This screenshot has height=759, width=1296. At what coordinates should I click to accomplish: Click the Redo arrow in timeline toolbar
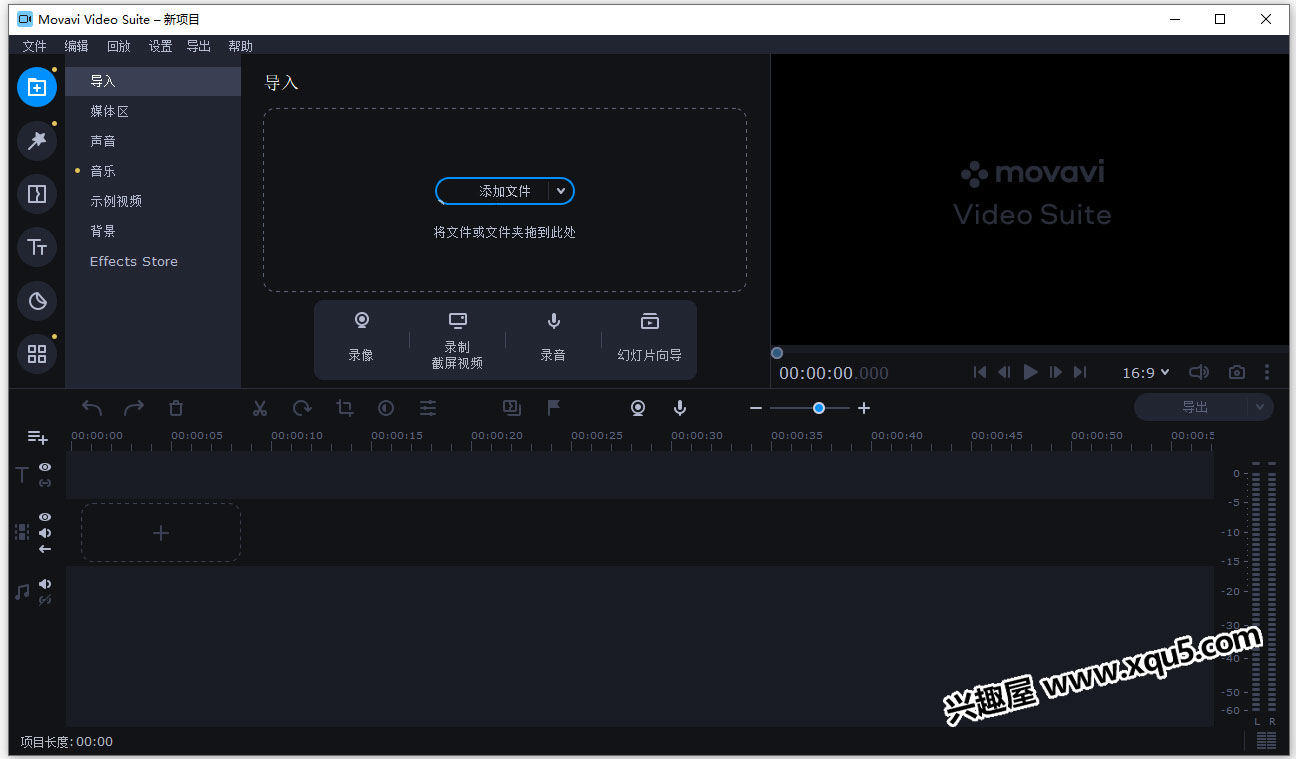click(x=134, y=408)
